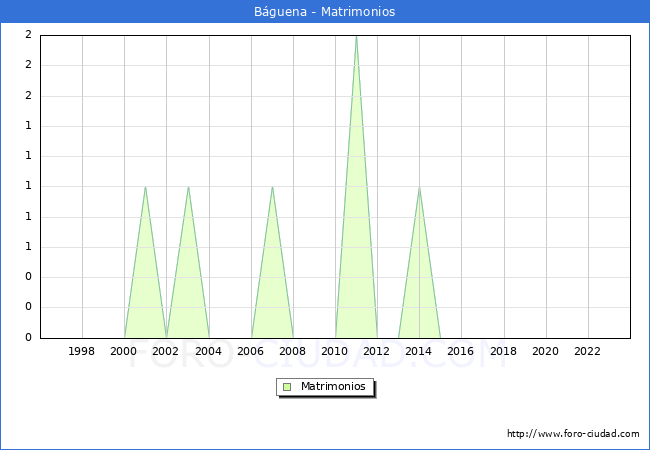Click the 2008 x-axis label

[293, 352]
